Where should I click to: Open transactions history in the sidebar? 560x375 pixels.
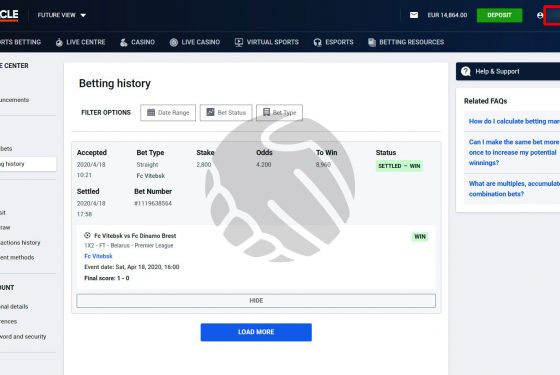(20, 242)
